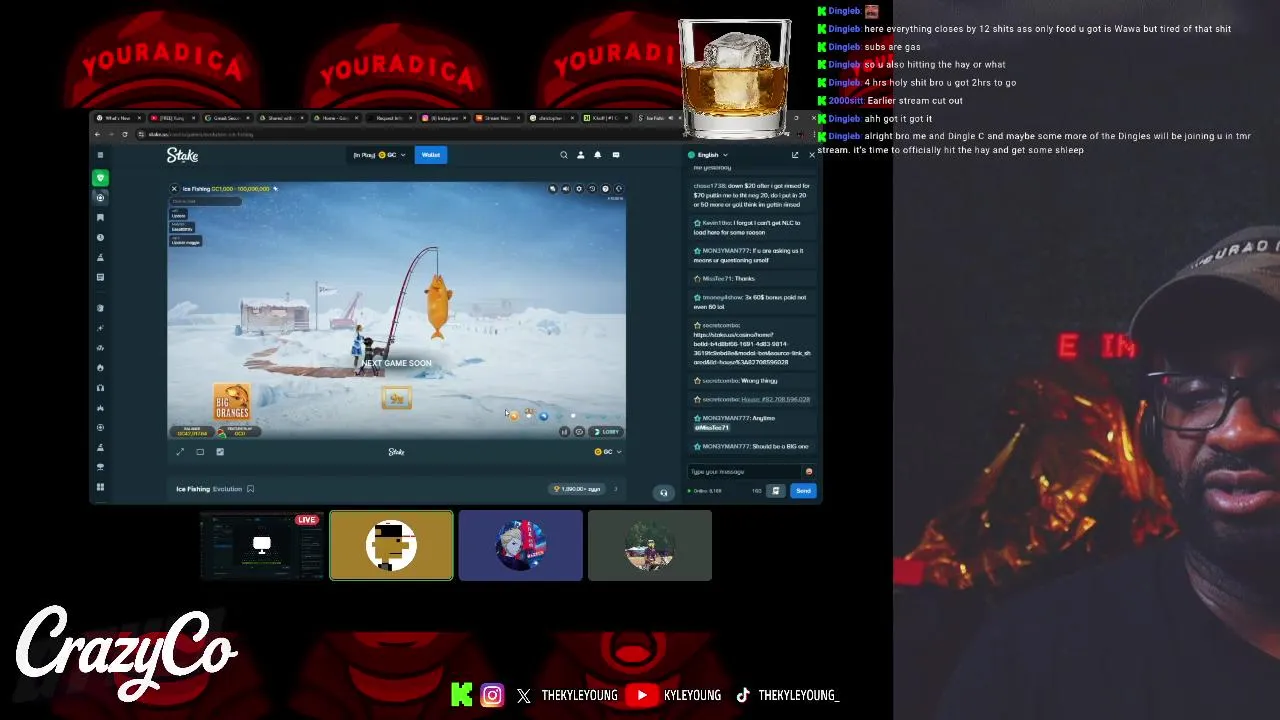This screenshot has height=720, width=1280.
Task: Click the 1,890.00× top multiplier pill
Action: 578,489
